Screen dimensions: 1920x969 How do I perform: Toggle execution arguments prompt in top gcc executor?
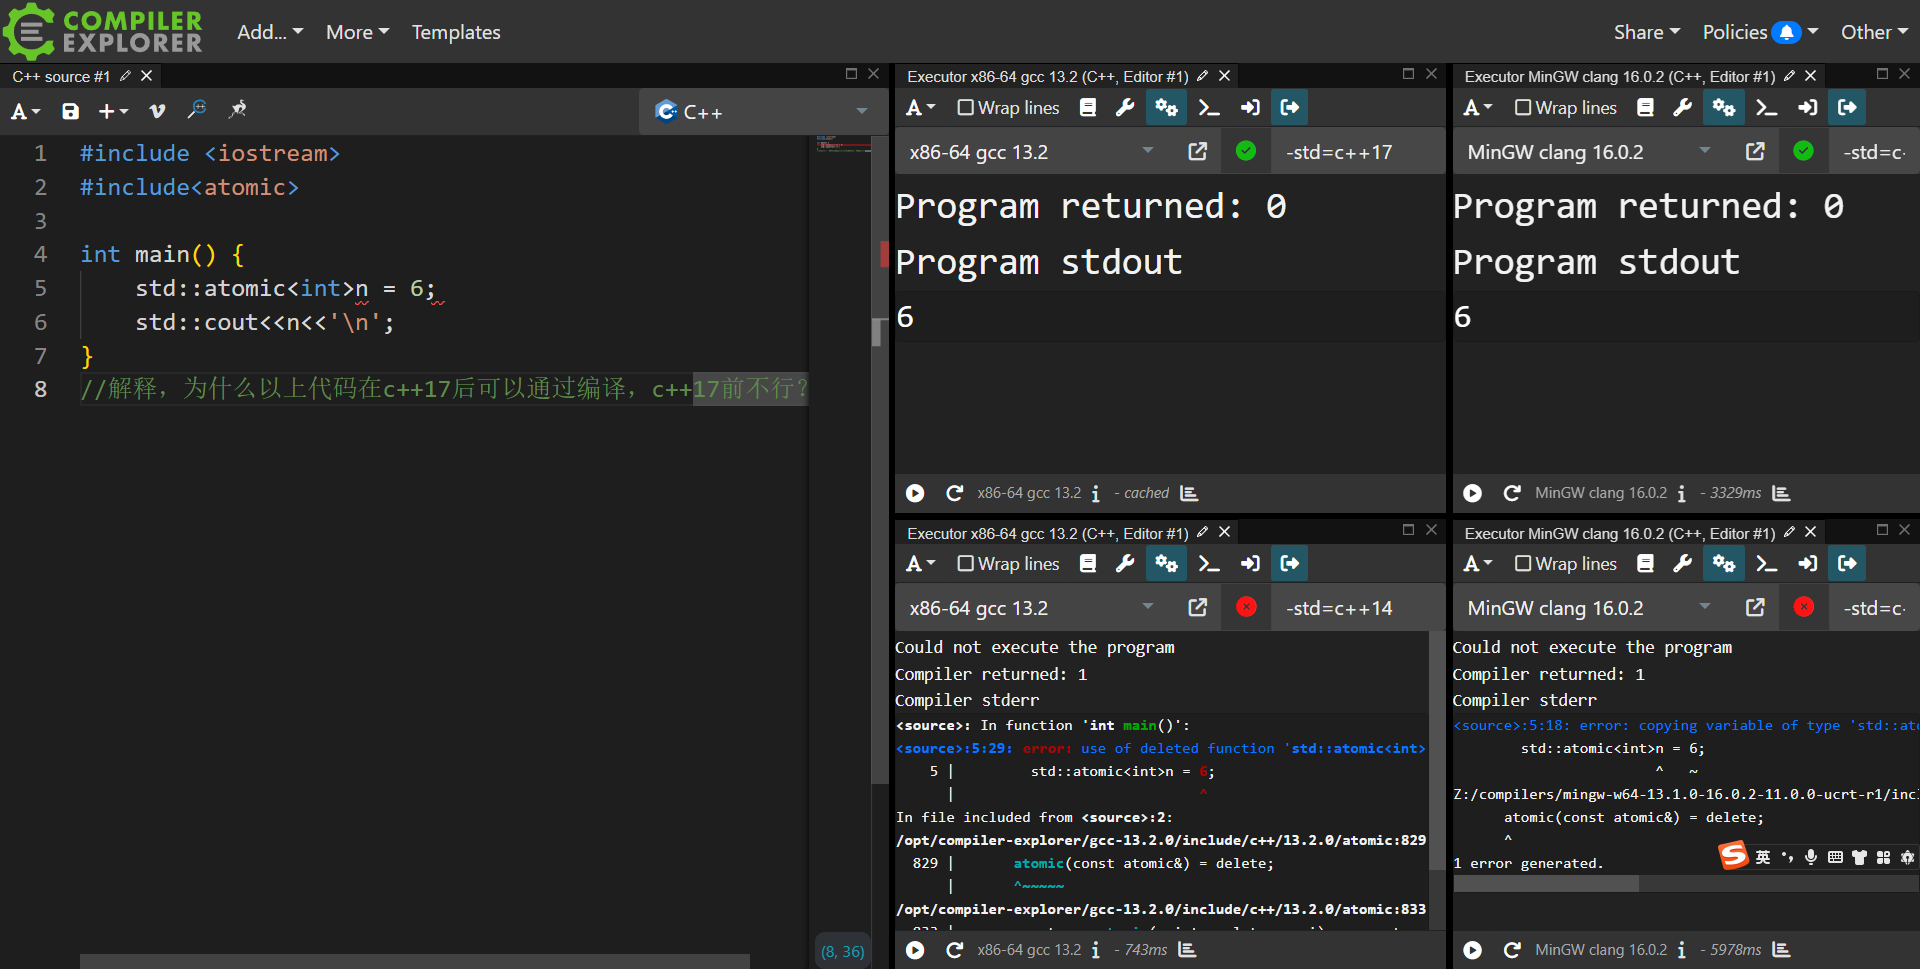point(1208,108)
